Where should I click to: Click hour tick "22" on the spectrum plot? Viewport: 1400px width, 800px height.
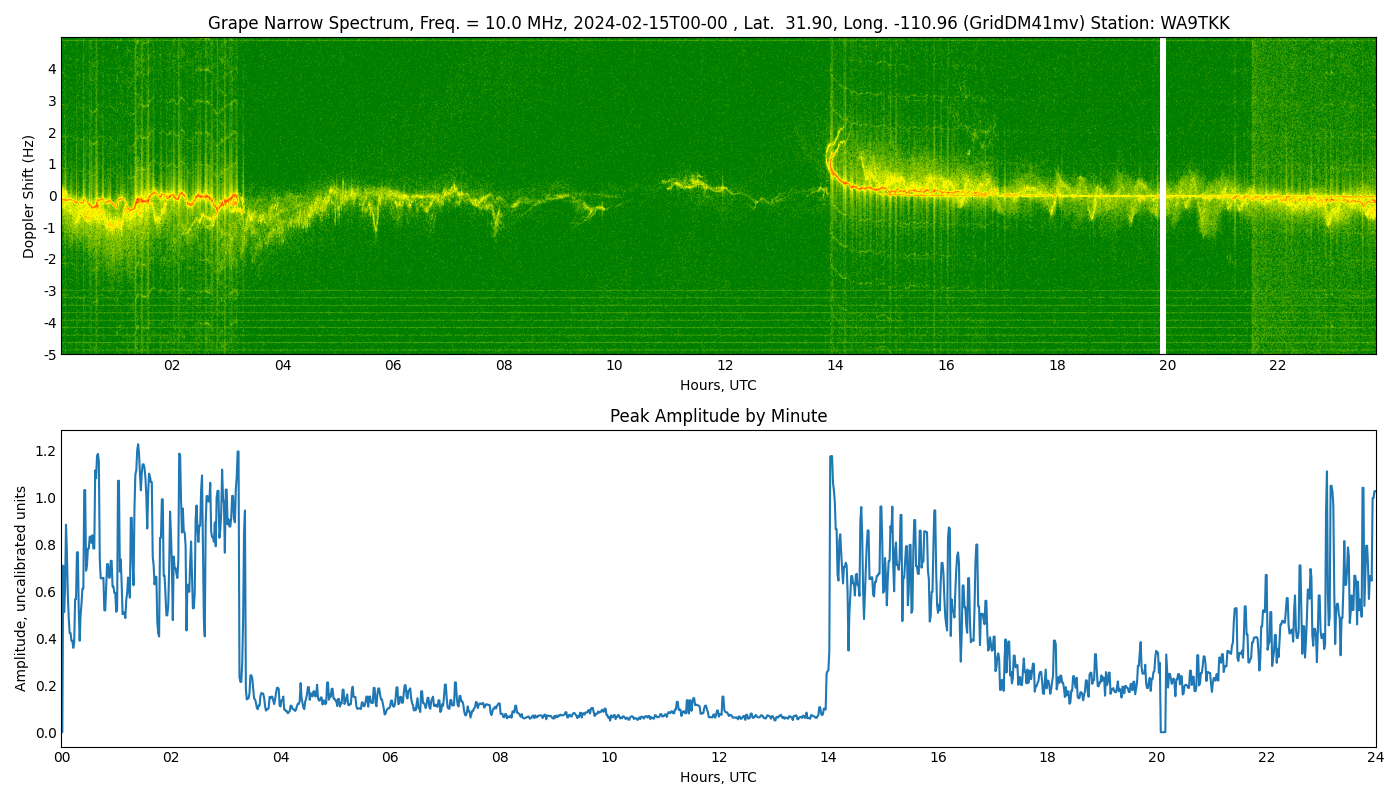[x=1278, y=365]
